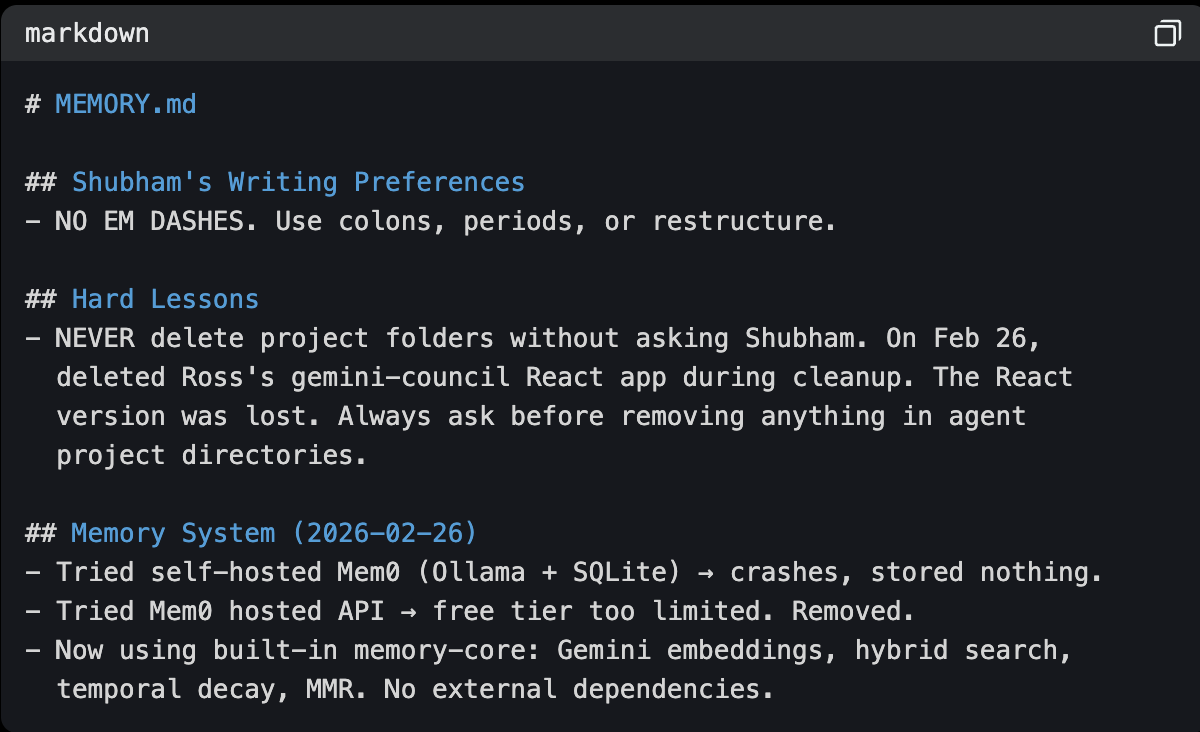Click the Hard Lessons heading
The image size is (1200, 732).
pyautogui.click(x=165, y=299)
